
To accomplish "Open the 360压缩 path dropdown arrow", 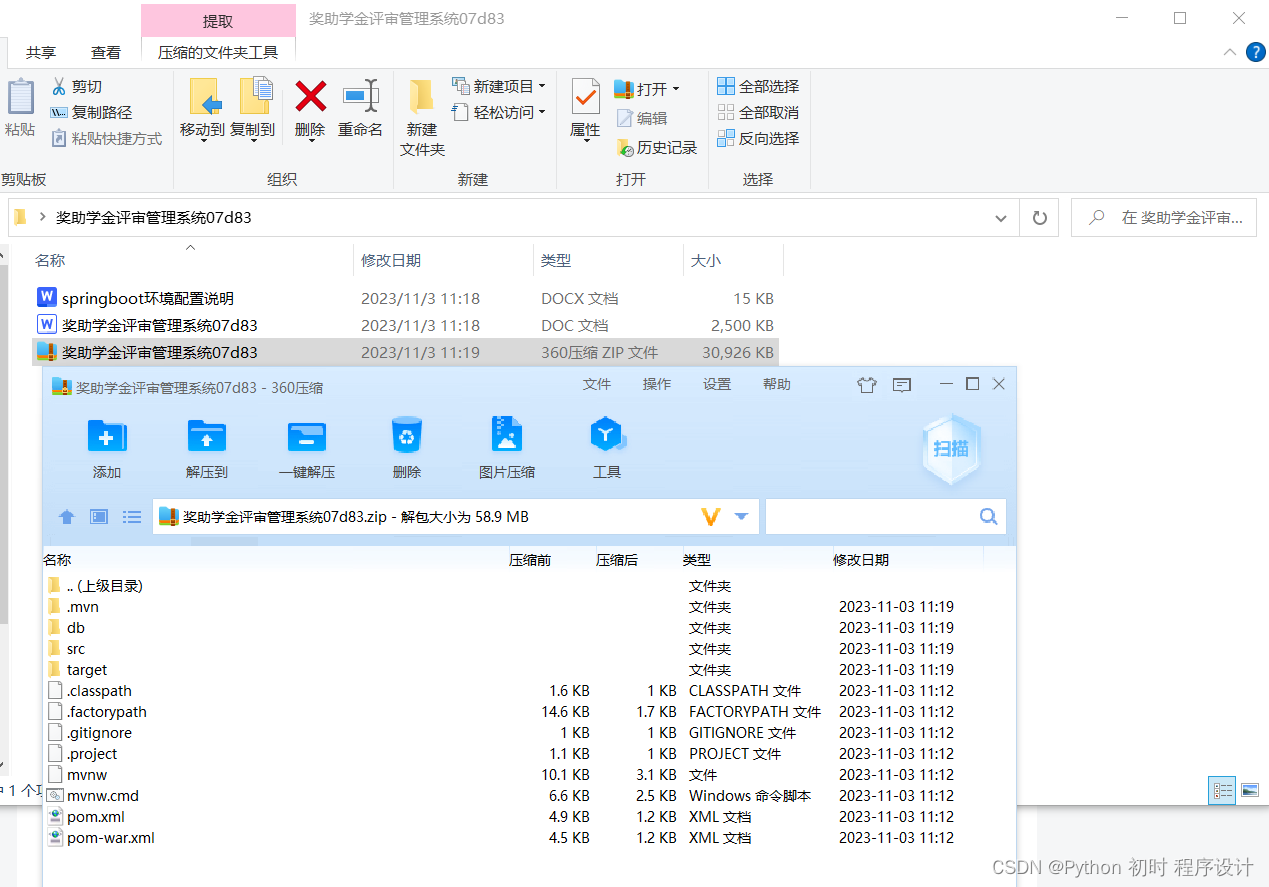I will [x=741, y=517].
